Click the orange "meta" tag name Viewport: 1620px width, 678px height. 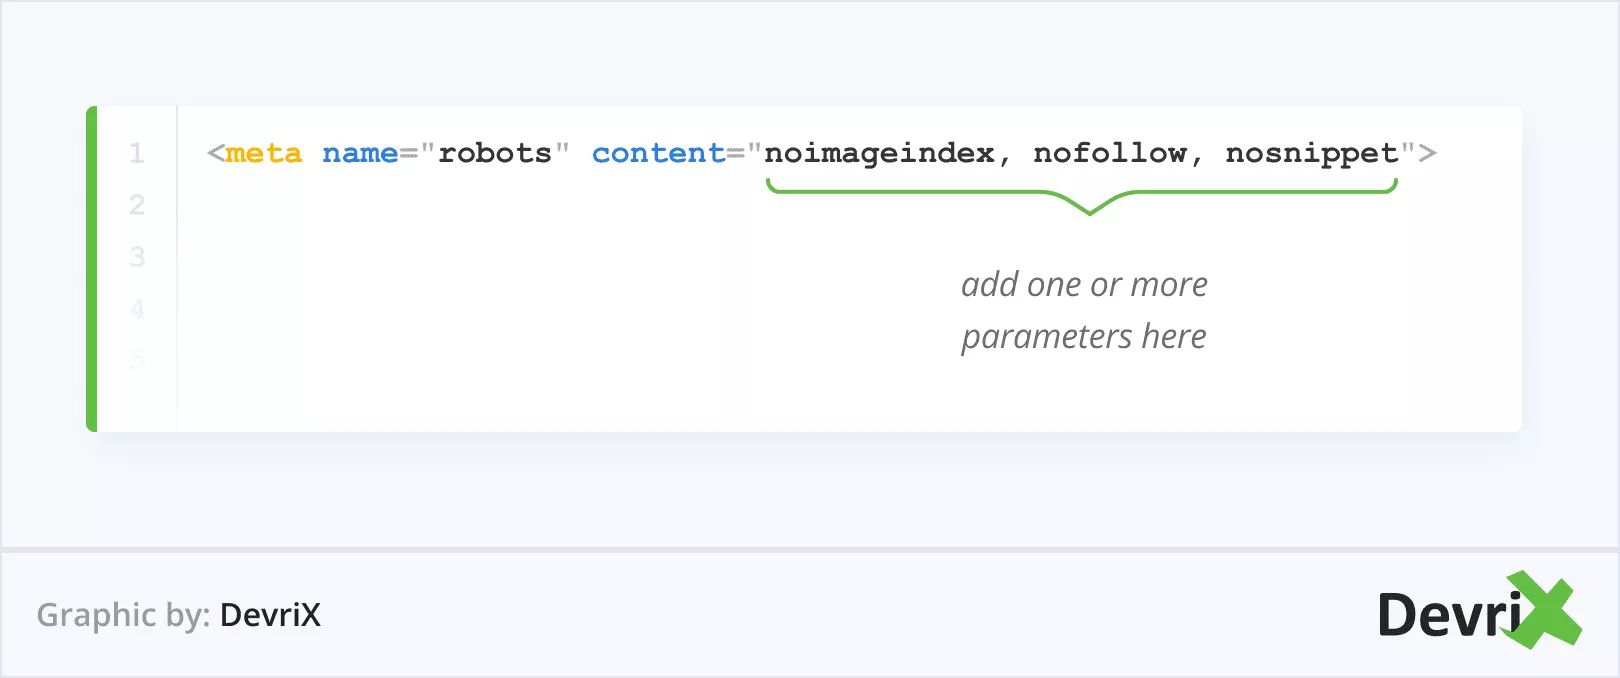(x=263, y=154)
